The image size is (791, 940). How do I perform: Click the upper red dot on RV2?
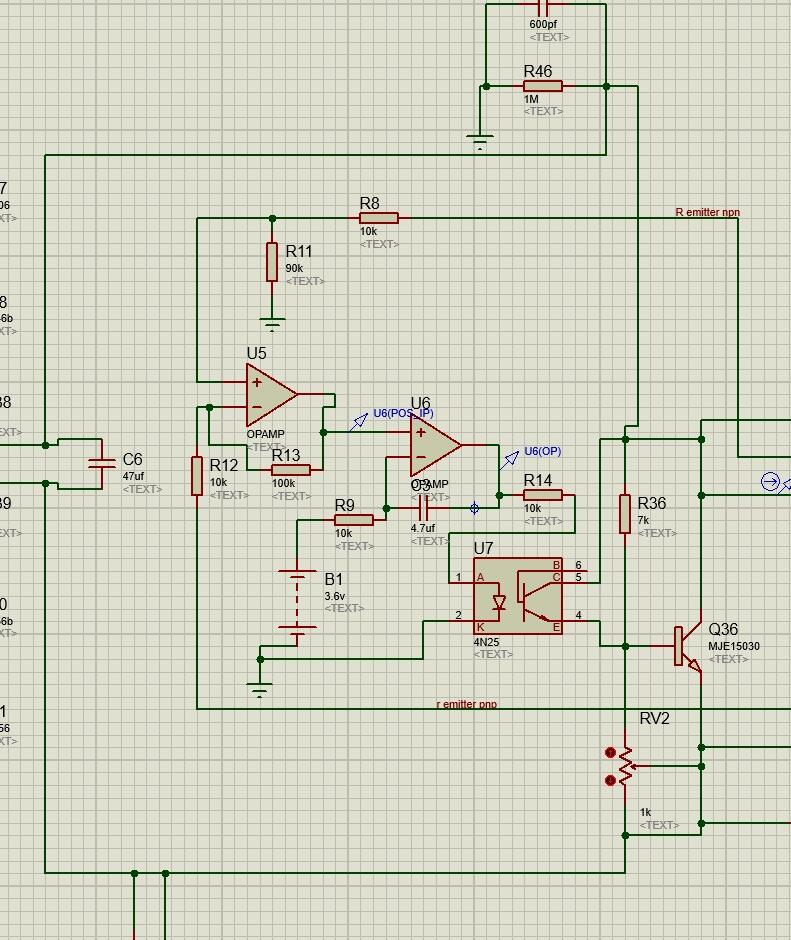point(610,752)
